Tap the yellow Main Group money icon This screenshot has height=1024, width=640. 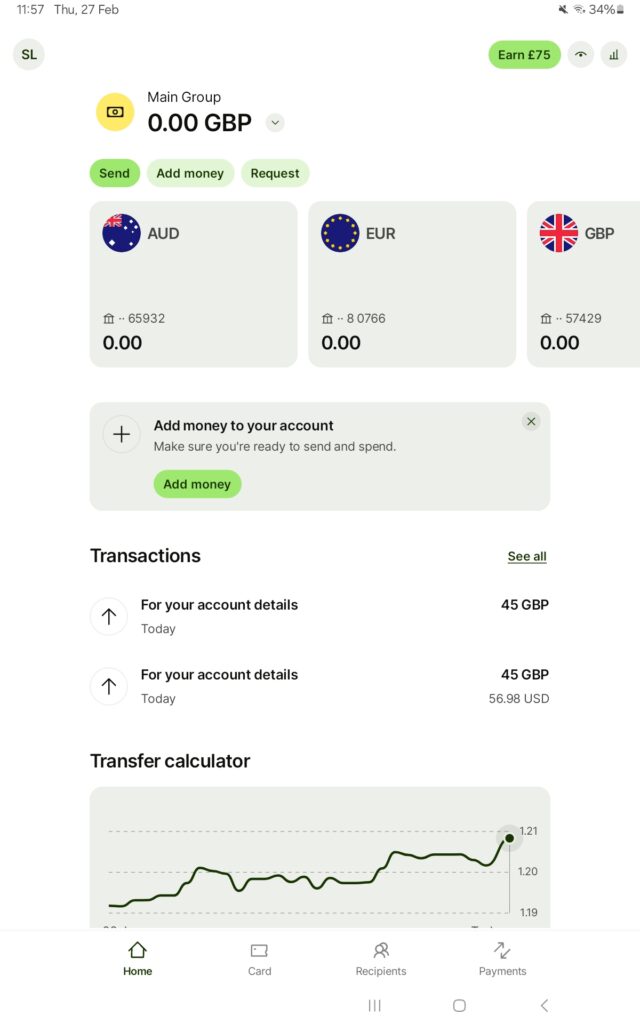115,112
